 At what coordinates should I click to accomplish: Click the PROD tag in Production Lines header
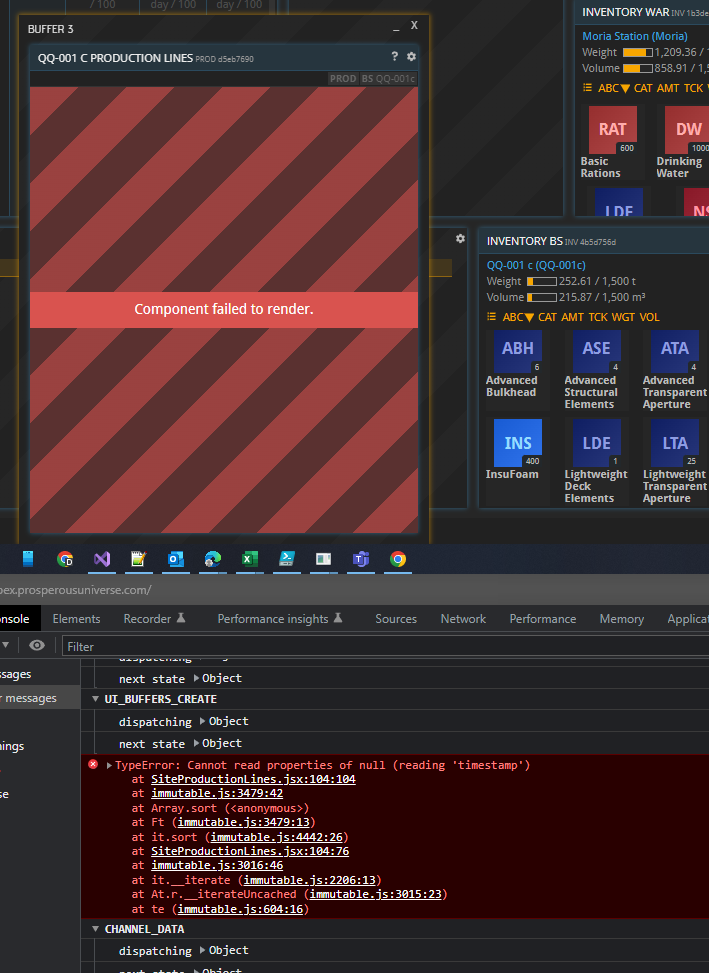click(x=343, y=79)
